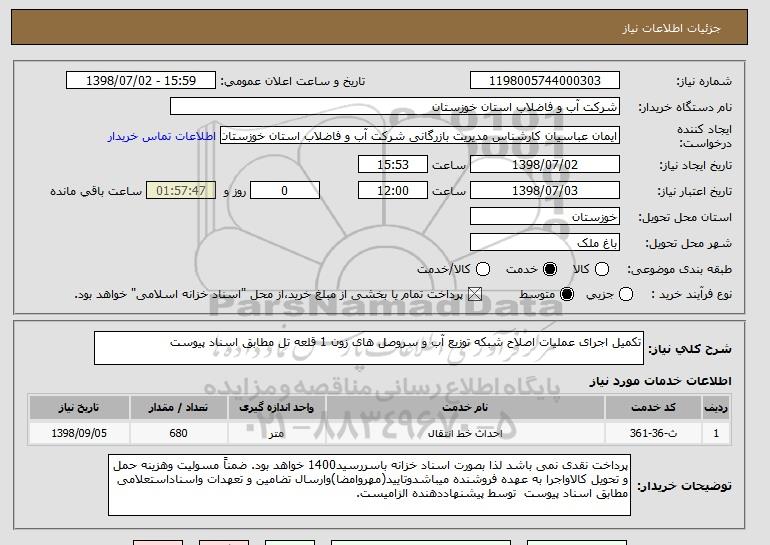Select the کالا radio button
The image size is (770, 545).
point(602,269)
